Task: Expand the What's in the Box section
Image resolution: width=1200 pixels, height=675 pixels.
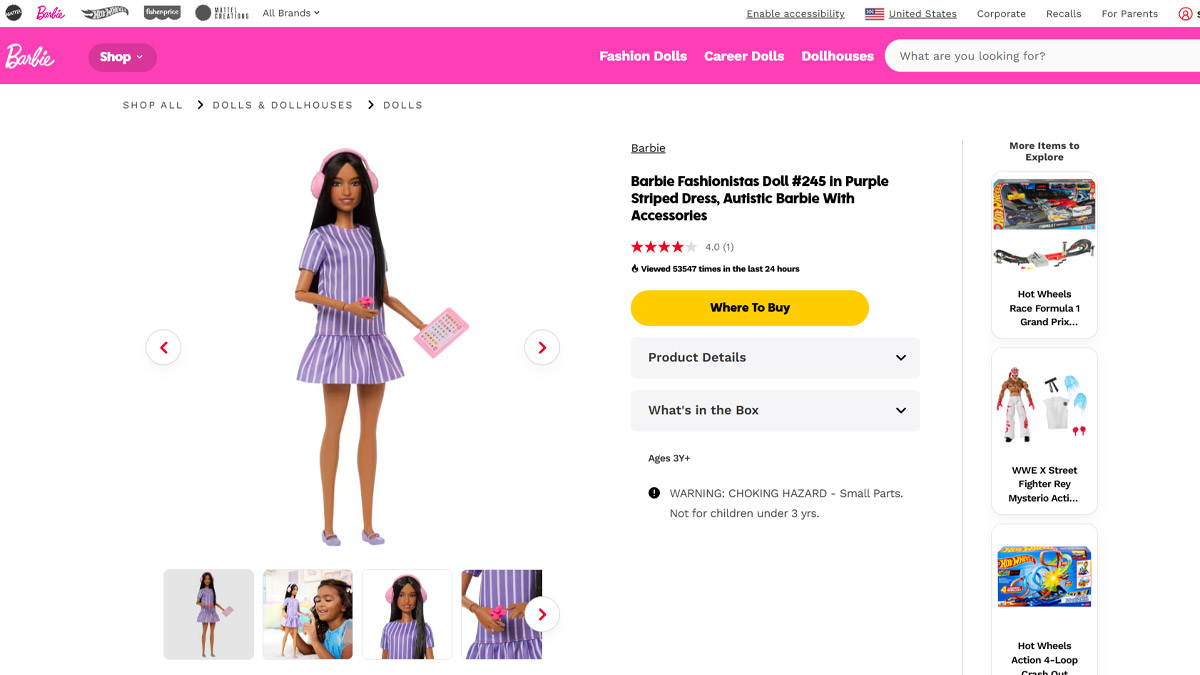Action: point(775,410)
